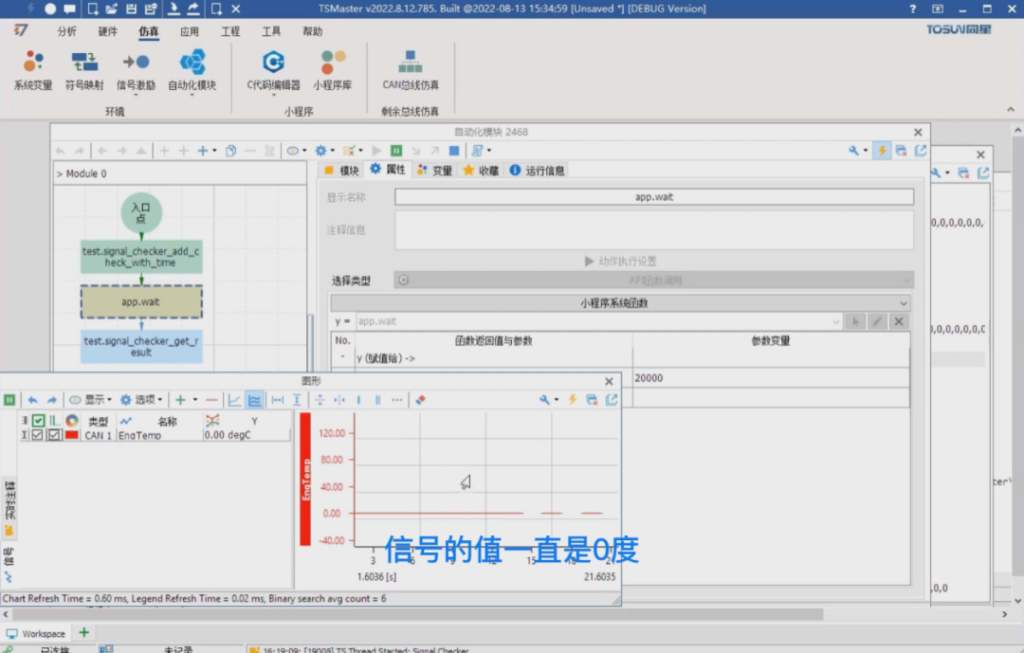This screenshot has width=1024, height=653.
Task: Click the wrench icon in graphics window toolbar
Action: [x=544, y=400]
